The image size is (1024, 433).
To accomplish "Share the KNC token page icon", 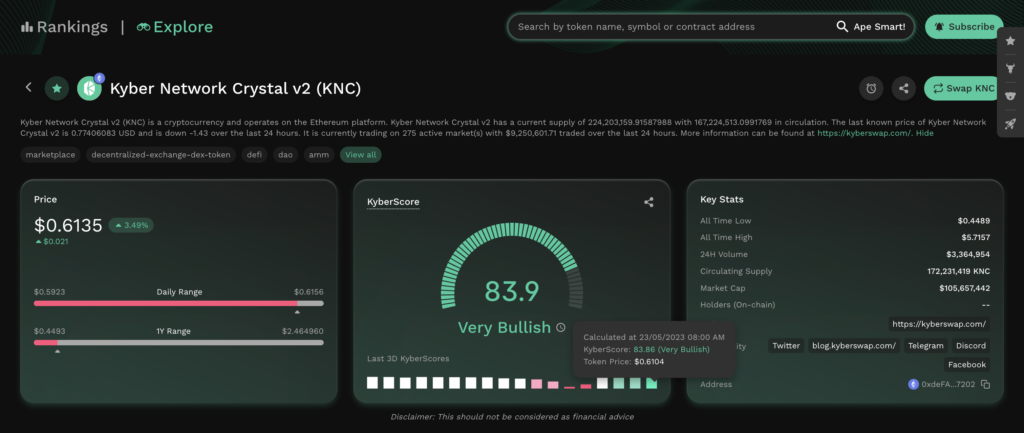I will click(904, 88).
